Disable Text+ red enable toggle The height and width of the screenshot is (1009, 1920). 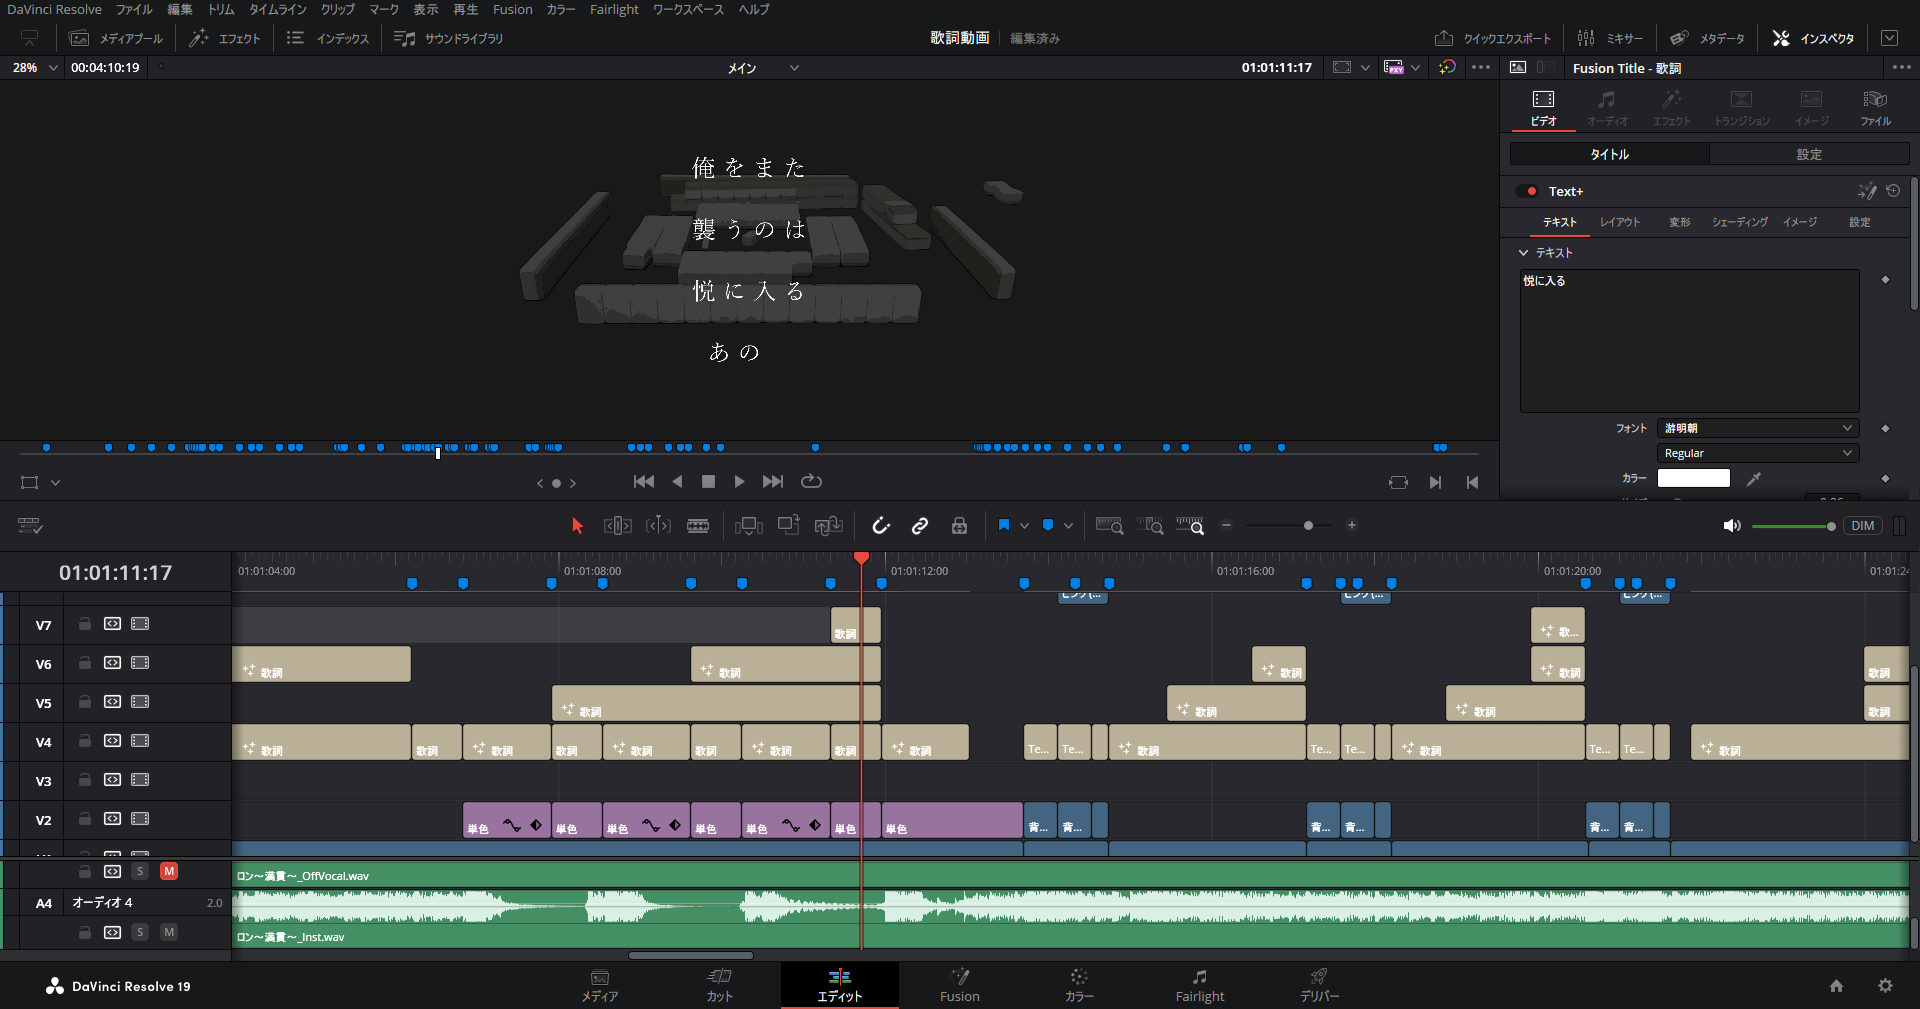coord(1530,192)
